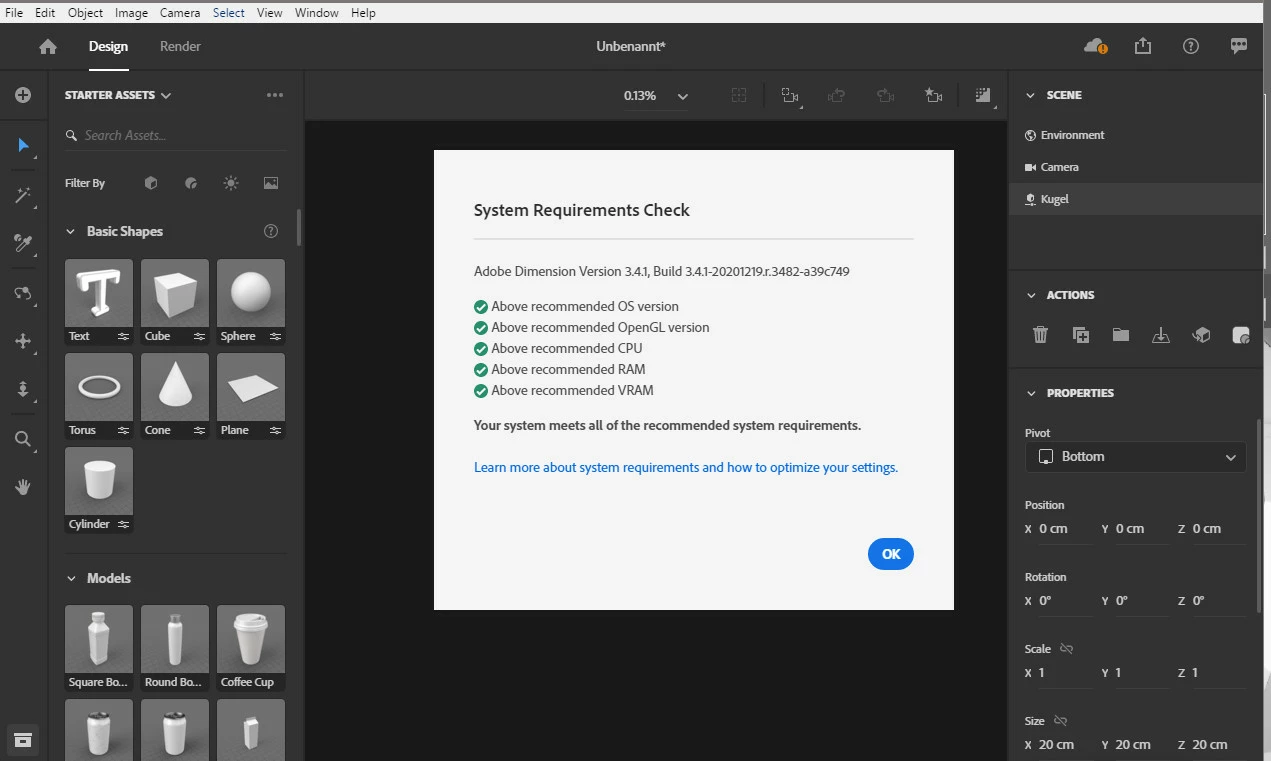Collapse the Properties panel
1271x761 pixels.
click(x=1032, y=393)
